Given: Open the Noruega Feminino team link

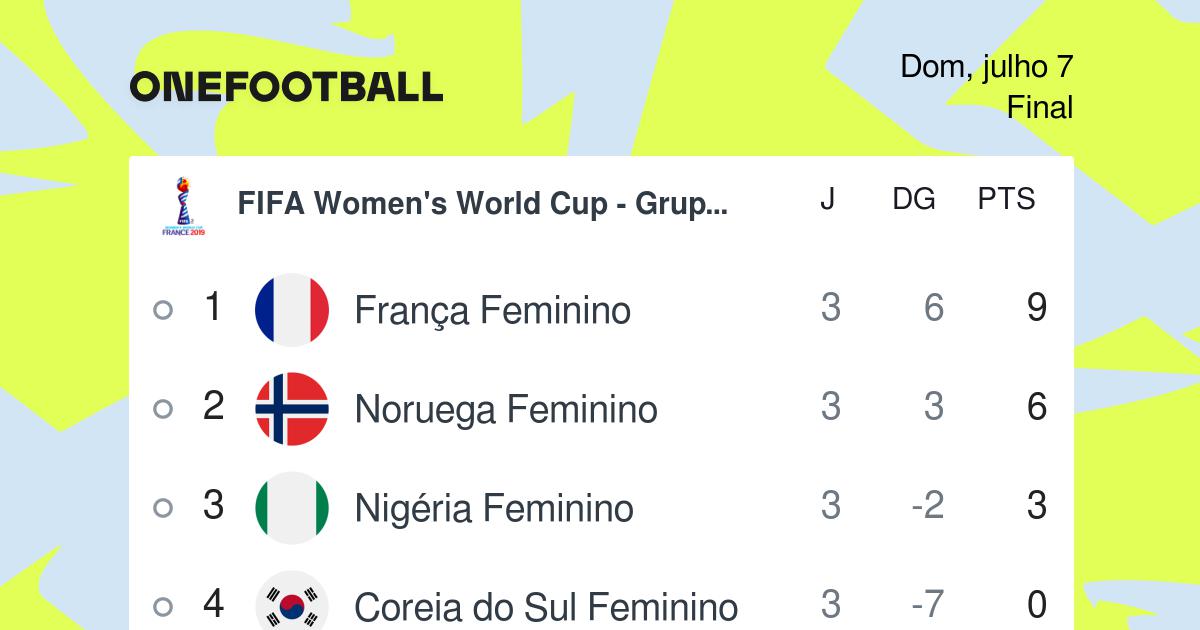Looking at the screenshot, I should (506, 410).
